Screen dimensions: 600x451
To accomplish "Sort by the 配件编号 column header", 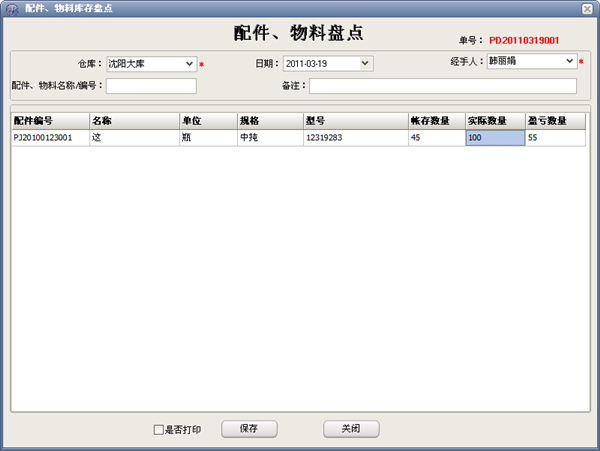I will pyautogui.click(x=49, y=121).
